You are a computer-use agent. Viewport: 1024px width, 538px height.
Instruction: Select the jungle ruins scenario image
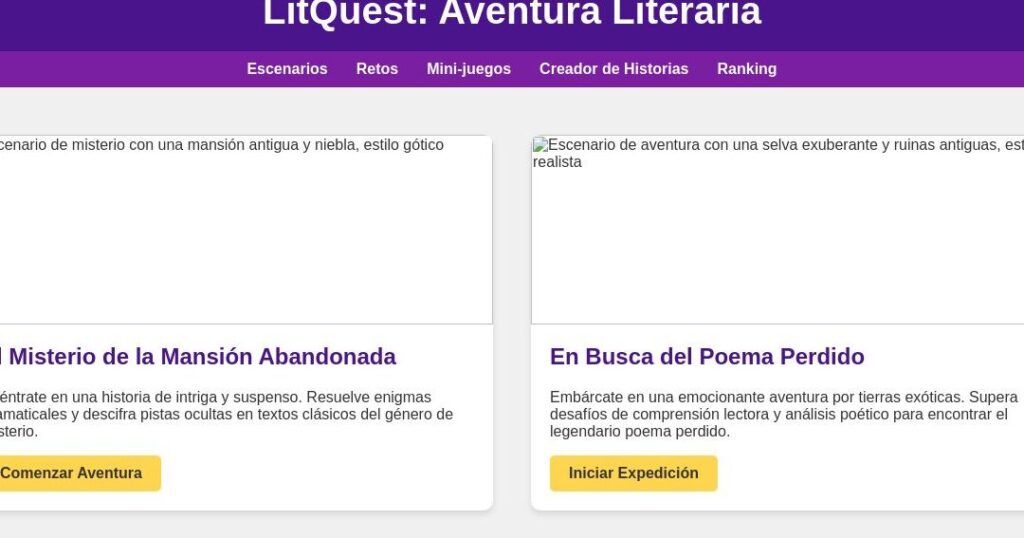778,230
